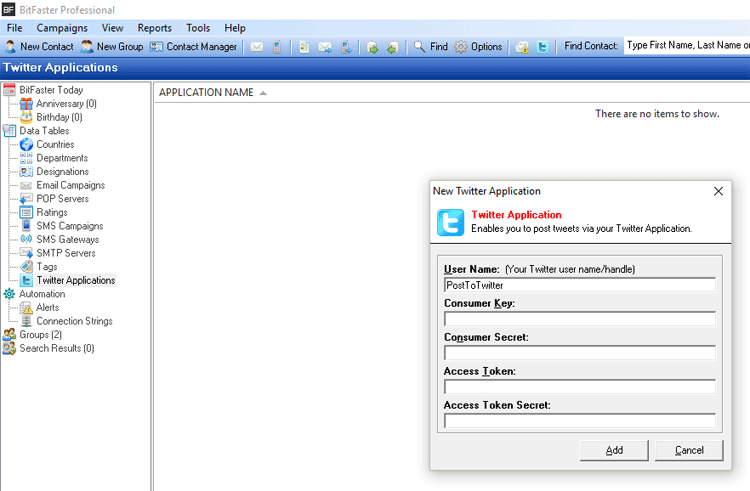Open SMS Gateways in the sidebar tree

(68, 240)
